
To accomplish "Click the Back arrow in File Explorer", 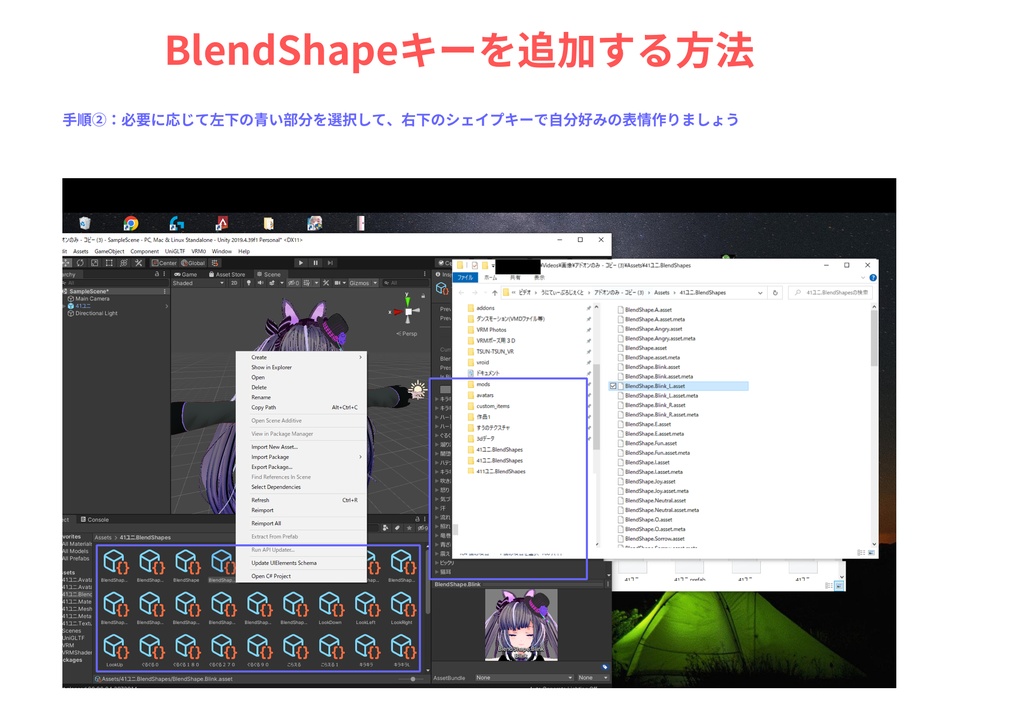I will [x=462, y=291].
